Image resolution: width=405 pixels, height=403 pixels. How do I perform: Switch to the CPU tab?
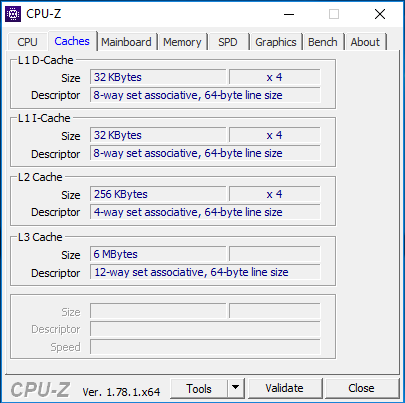tap(27, 42)
